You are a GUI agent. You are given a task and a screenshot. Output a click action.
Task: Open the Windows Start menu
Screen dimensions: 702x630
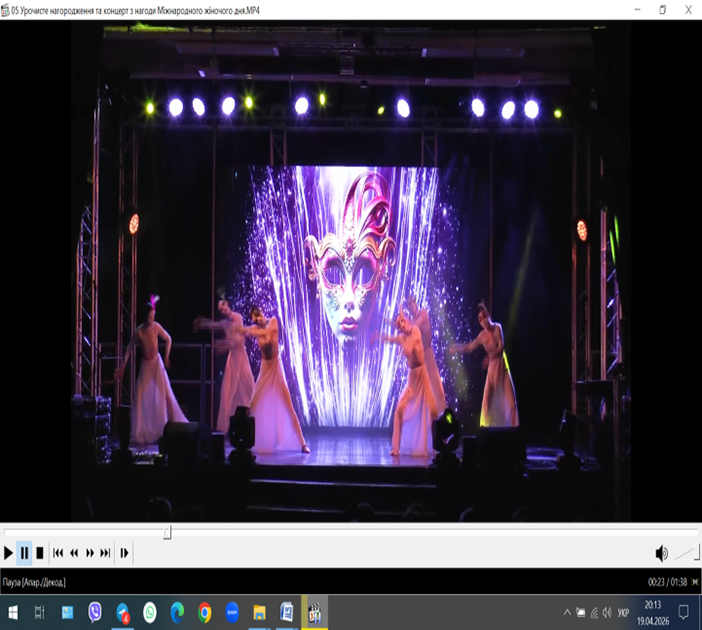(x=13, y=612)
